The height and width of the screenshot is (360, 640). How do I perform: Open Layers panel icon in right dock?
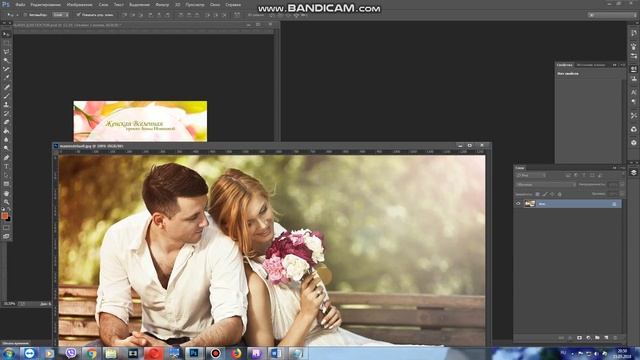(633, 173)
